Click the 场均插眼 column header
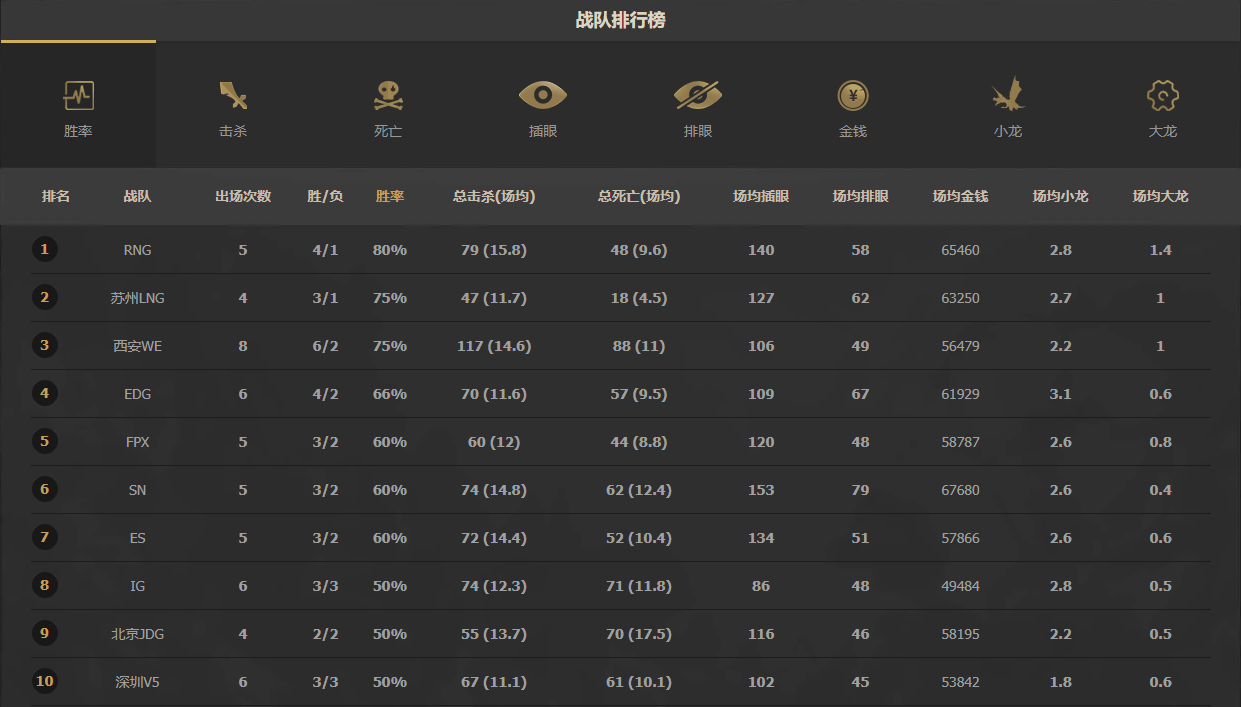Viewport: 1241px width, 707px height. click(x=761, y=197)
